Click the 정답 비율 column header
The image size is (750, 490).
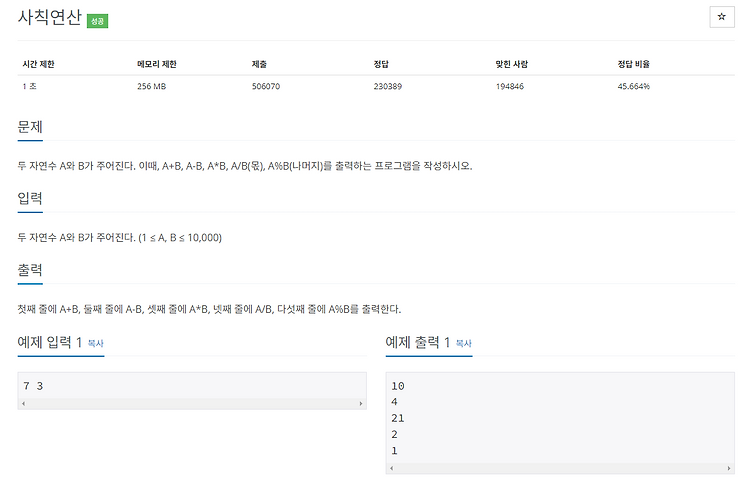click(x=633, y=64)
